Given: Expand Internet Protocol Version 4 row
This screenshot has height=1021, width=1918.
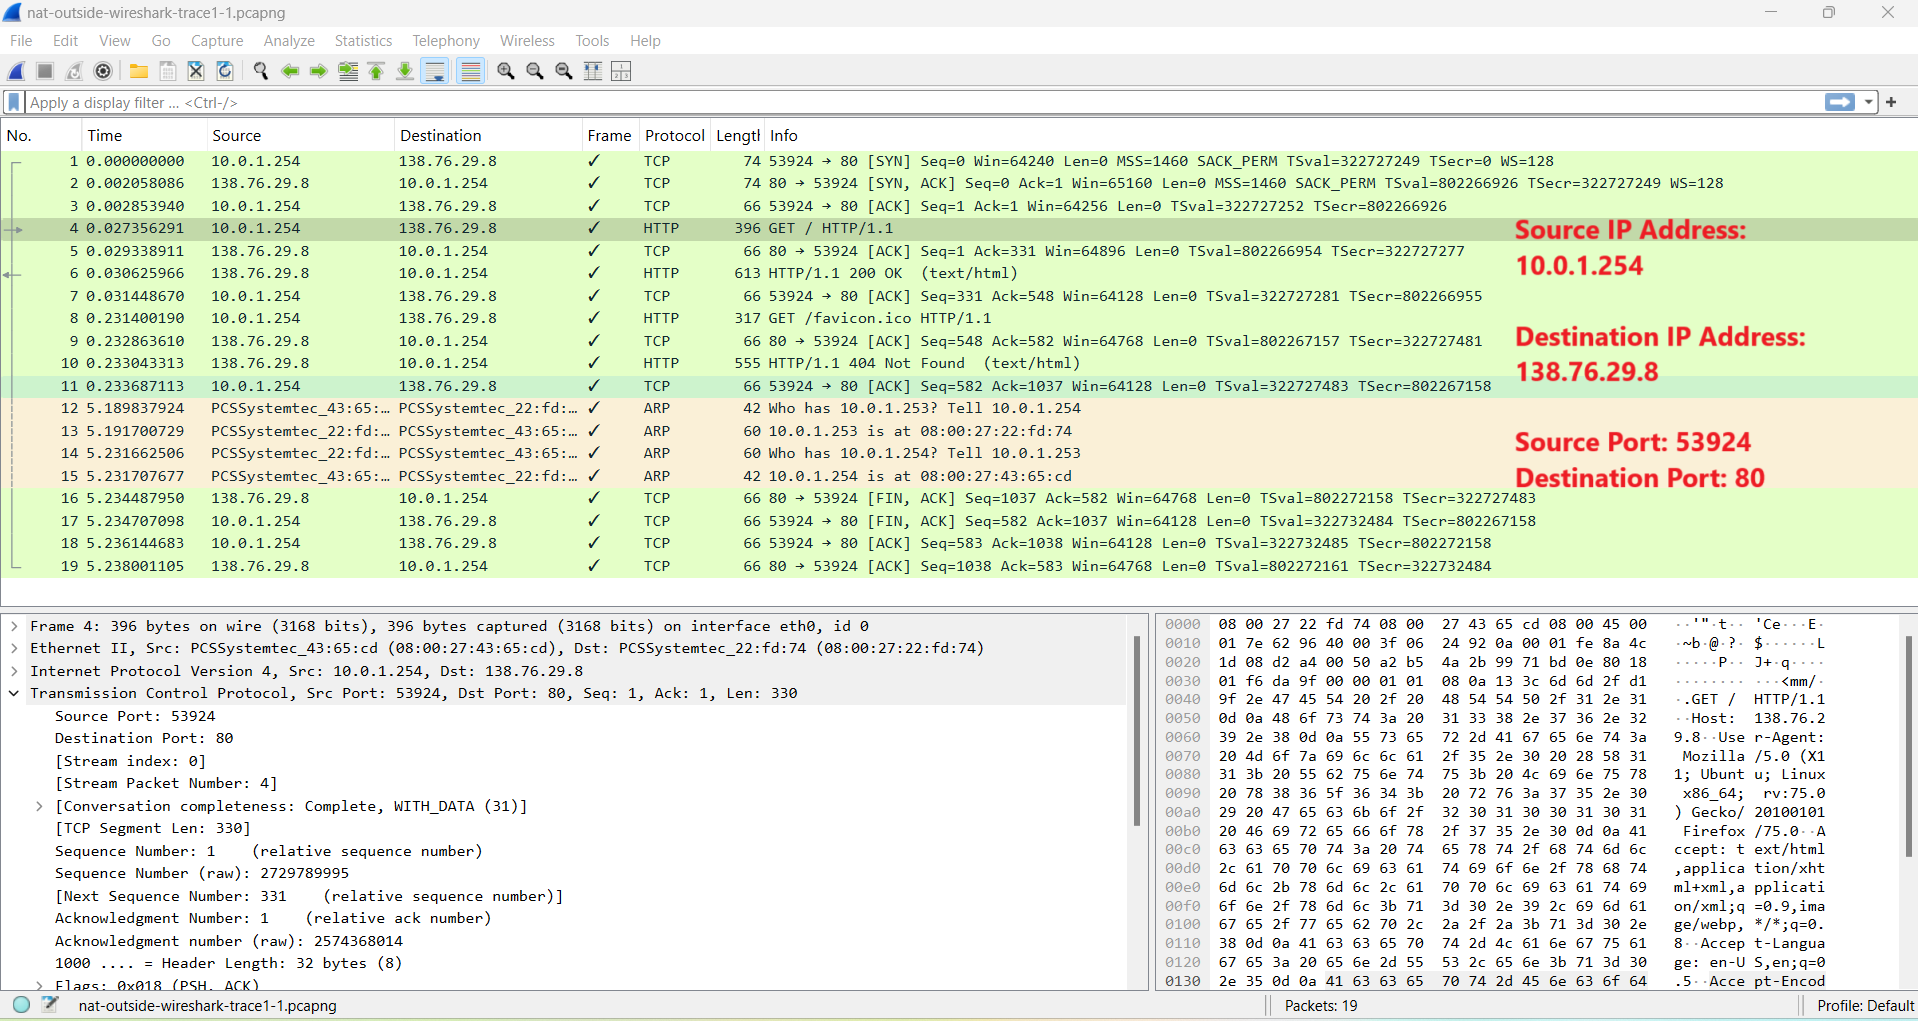Looking at the screenshot, I should coord(14,671).
